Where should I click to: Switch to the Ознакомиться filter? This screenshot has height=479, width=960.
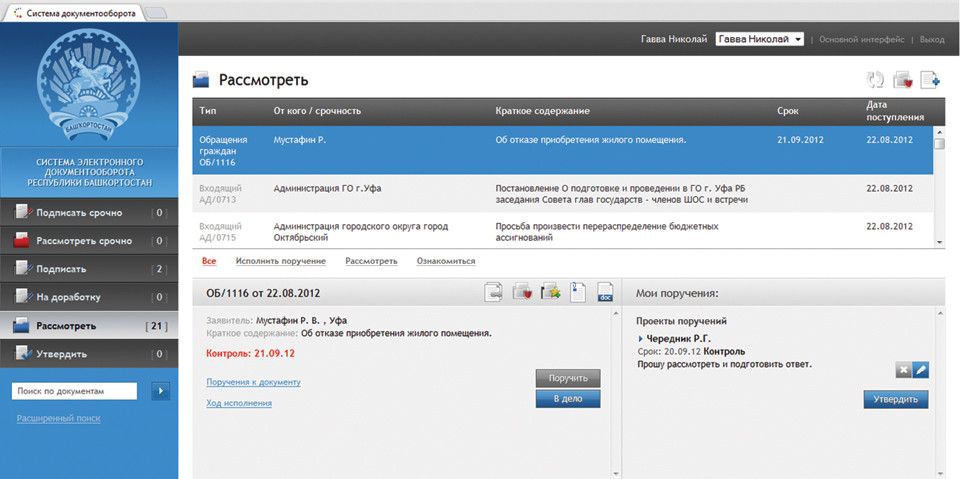click(x=445, y=261)
